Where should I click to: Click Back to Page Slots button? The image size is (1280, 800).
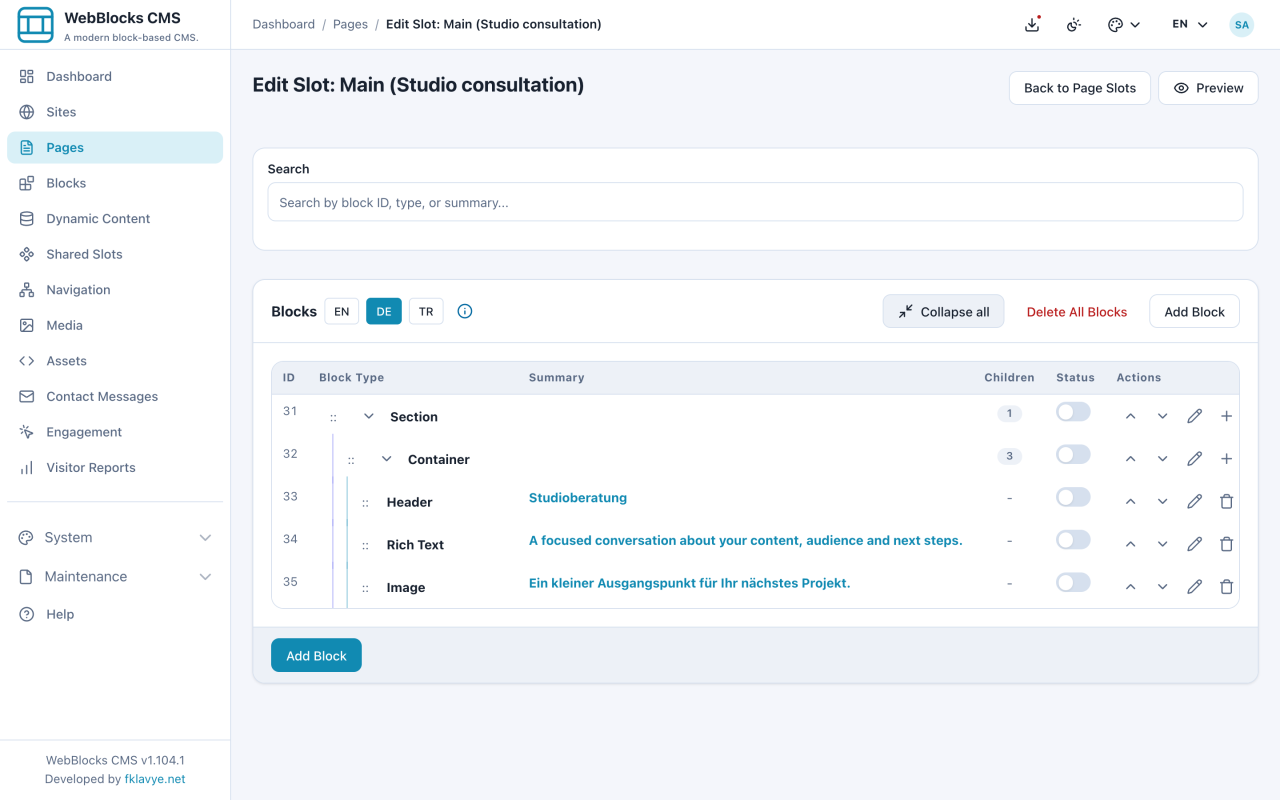point(1080,88)
